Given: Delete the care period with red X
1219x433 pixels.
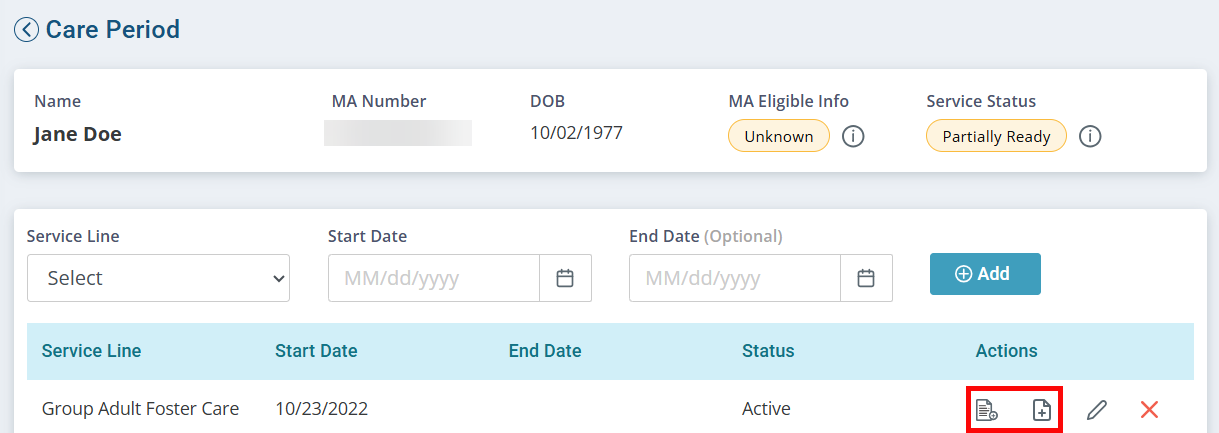Looking at the screenshot, I should coord(1149,409).
